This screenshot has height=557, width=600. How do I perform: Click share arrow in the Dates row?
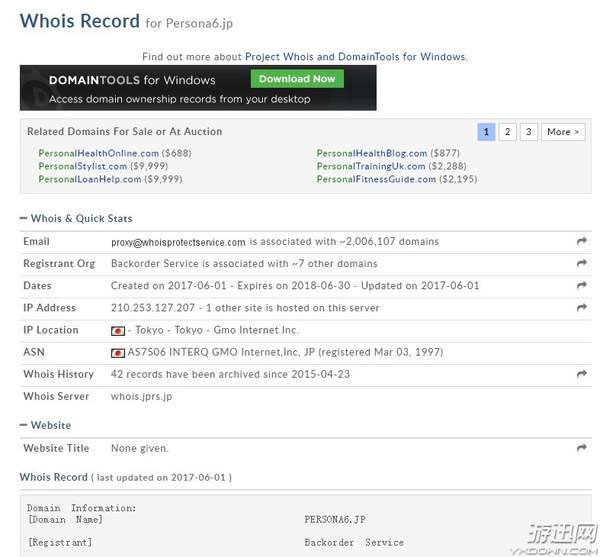point(582,286)
